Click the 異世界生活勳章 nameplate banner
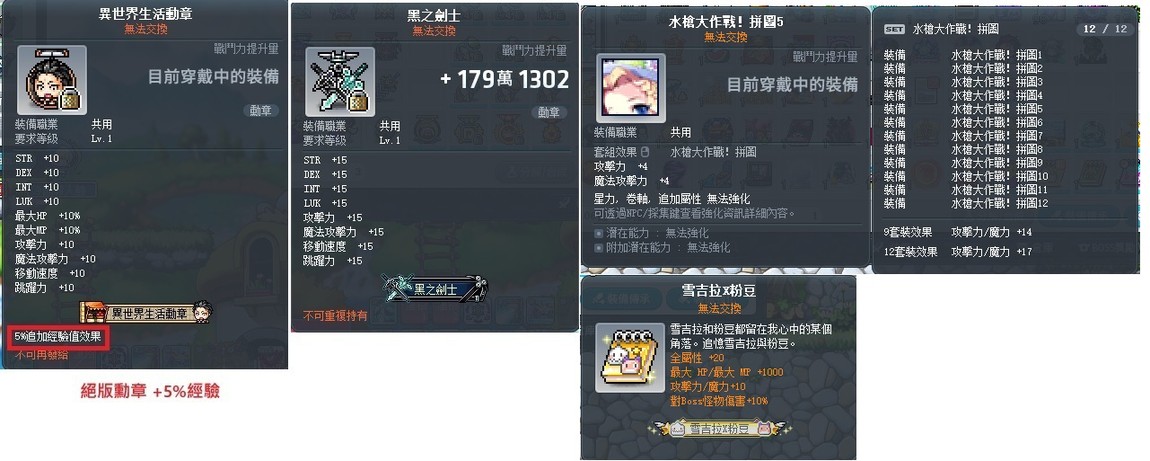Image resolution: width=1150 pixels, height=461 pixels. [x=146, y=314]
